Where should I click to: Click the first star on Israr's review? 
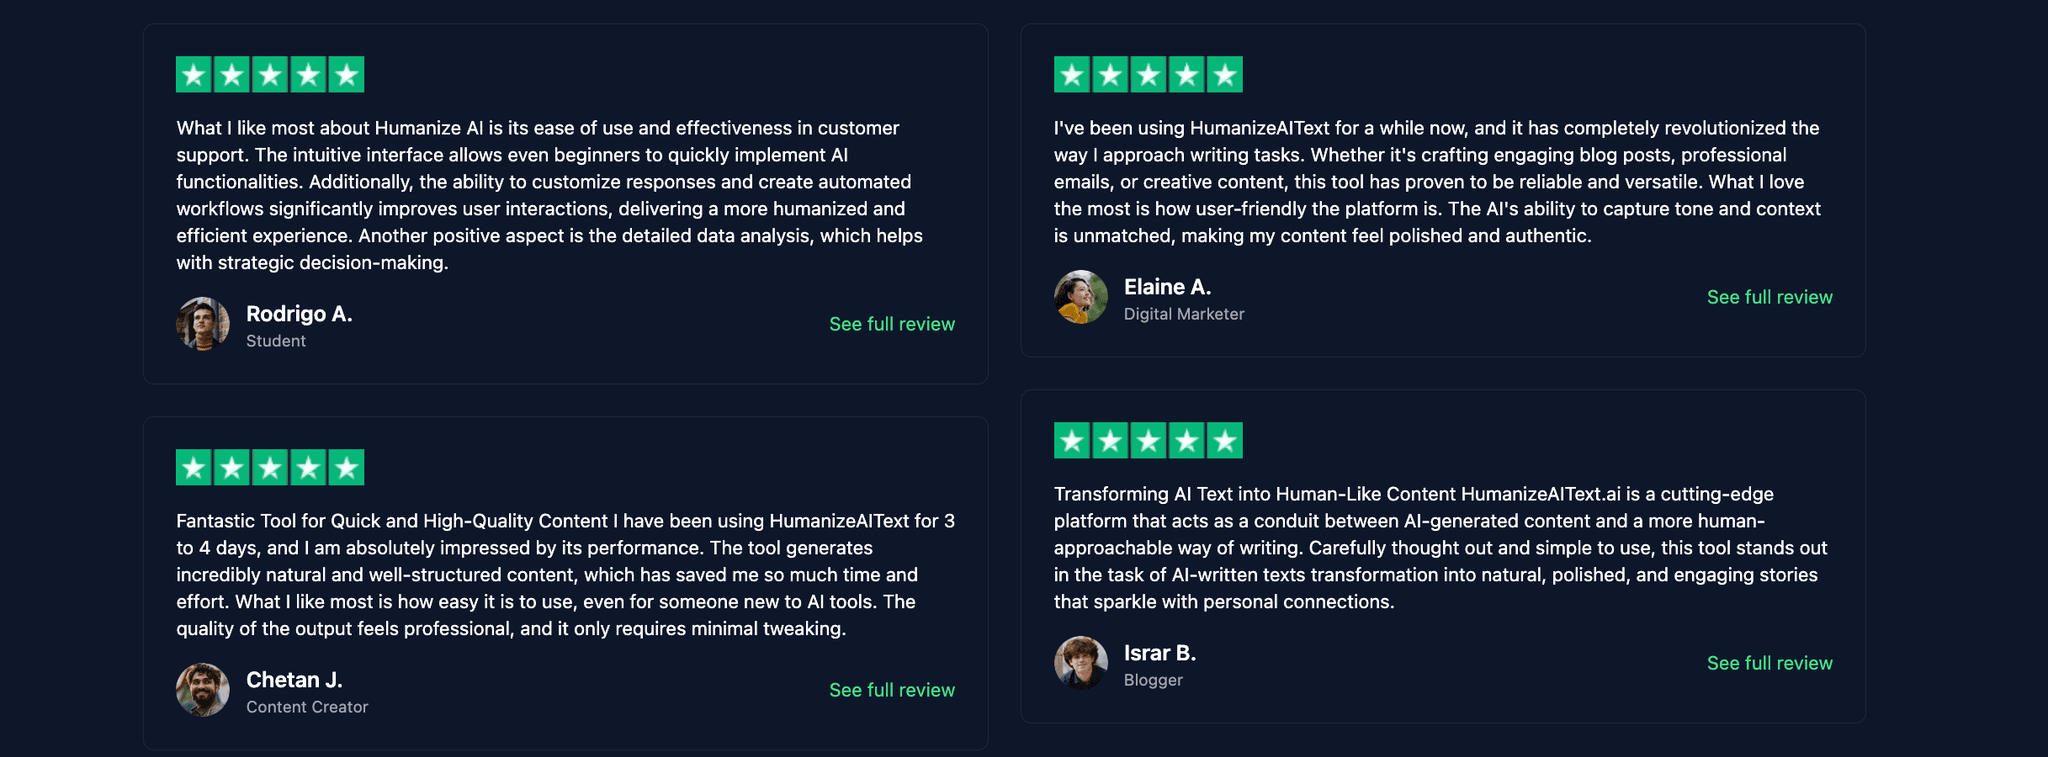coord(1070,439)
